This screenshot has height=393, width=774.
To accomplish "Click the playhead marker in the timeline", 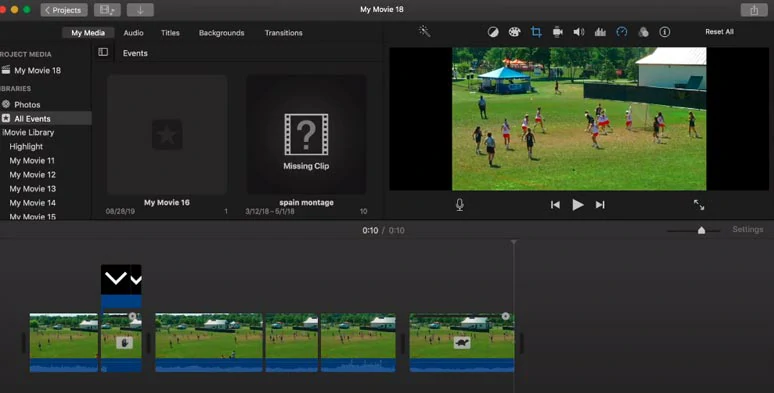I will (514, 242).
